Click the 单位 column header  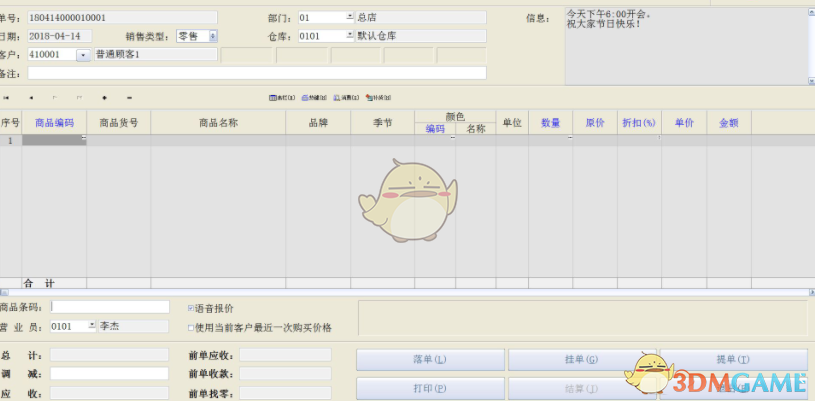(512, 123)
